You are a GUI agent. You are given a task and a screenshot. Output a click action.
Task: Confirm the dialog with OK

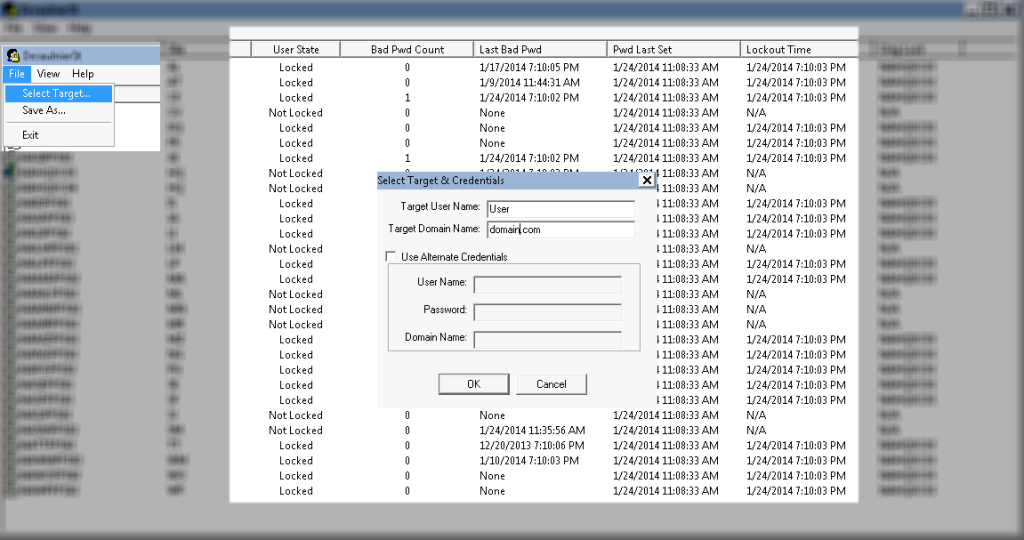pos(473,384)
